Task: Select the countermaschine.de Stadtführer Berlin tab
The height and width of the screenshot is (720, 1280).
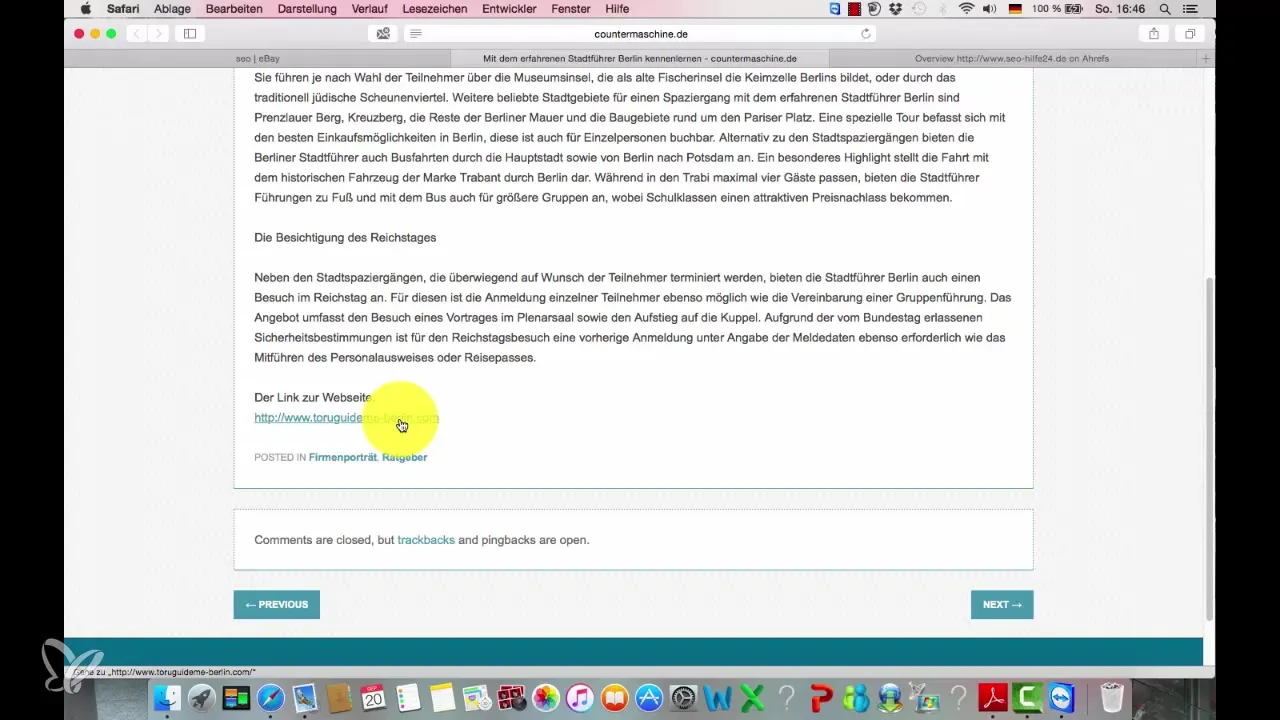Action: click(639, 59)
